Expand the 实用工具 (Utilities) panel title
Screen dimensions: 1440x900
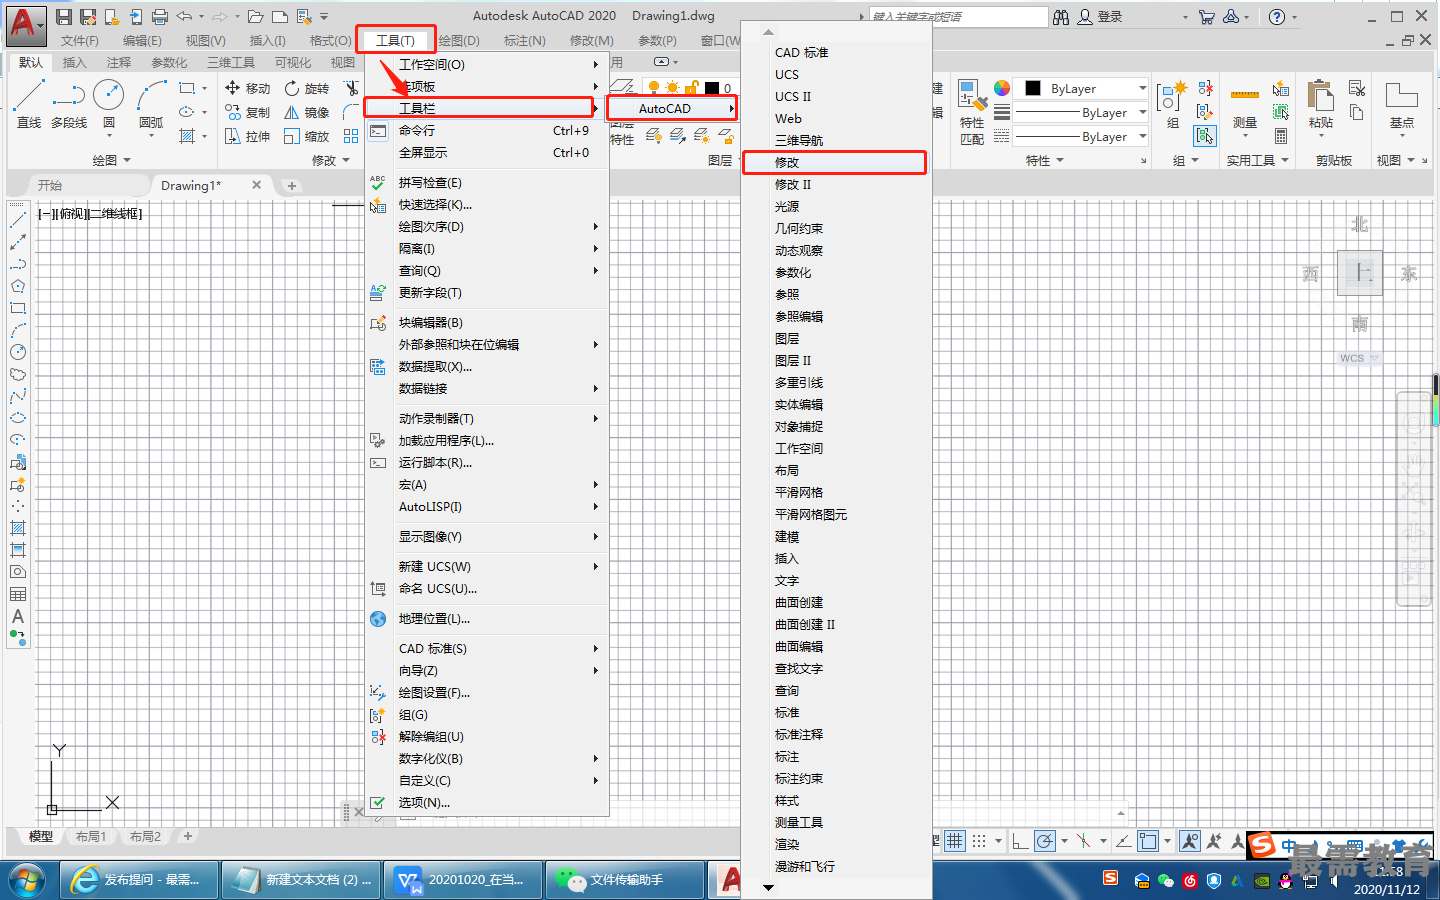(x=1257, y=160)
